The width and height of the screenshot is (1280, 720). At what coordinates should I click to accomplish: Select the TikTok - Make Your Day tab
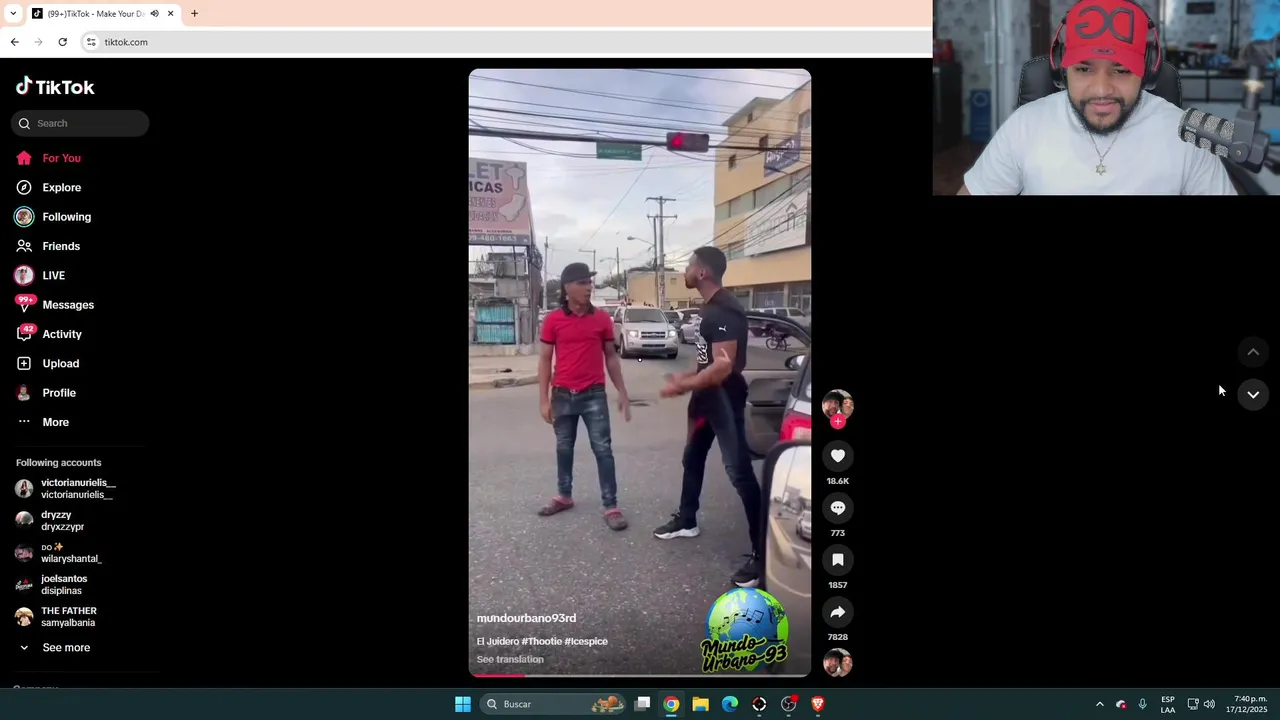102,14
